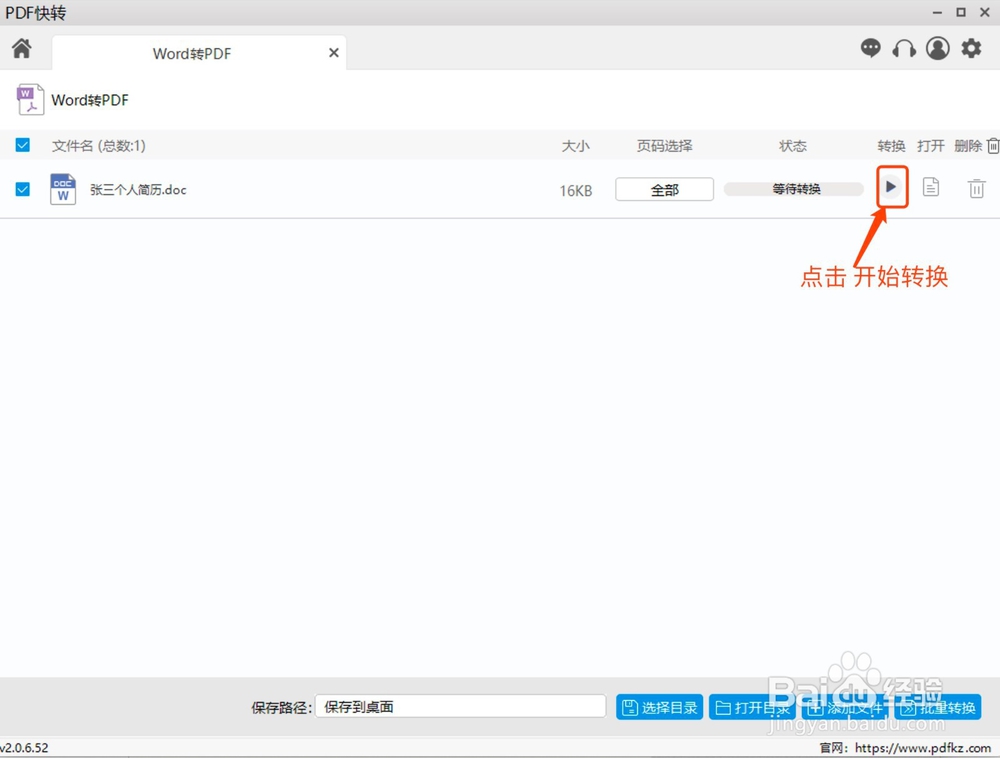
Task: Open the feedback message bubble icon
Action: coord(871,48)
